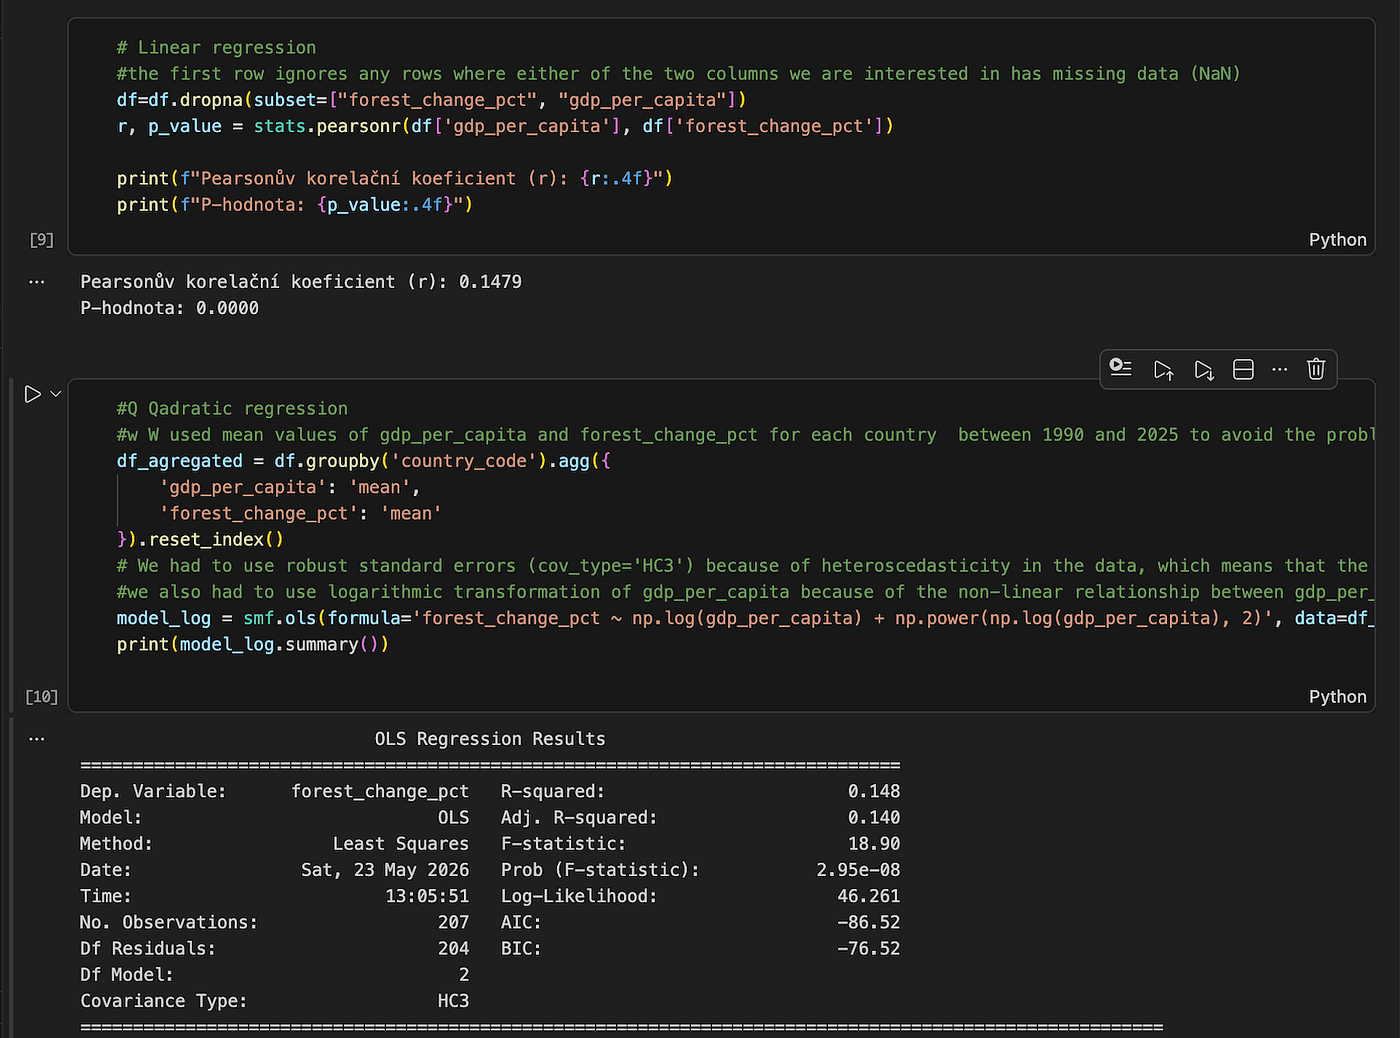The height and width of the screenshot is (1038, 1400).
Task: Click the 'forest_change_pct': 'mean' line
Action: 300,513
